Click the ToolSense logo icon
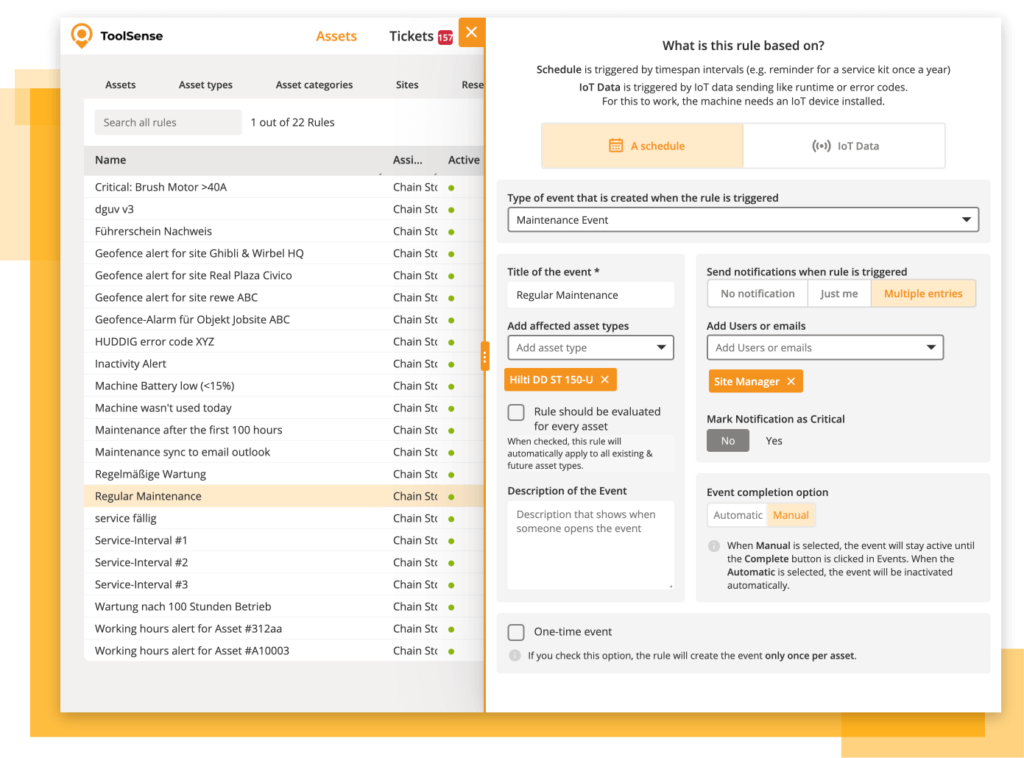 pos(81,36)
